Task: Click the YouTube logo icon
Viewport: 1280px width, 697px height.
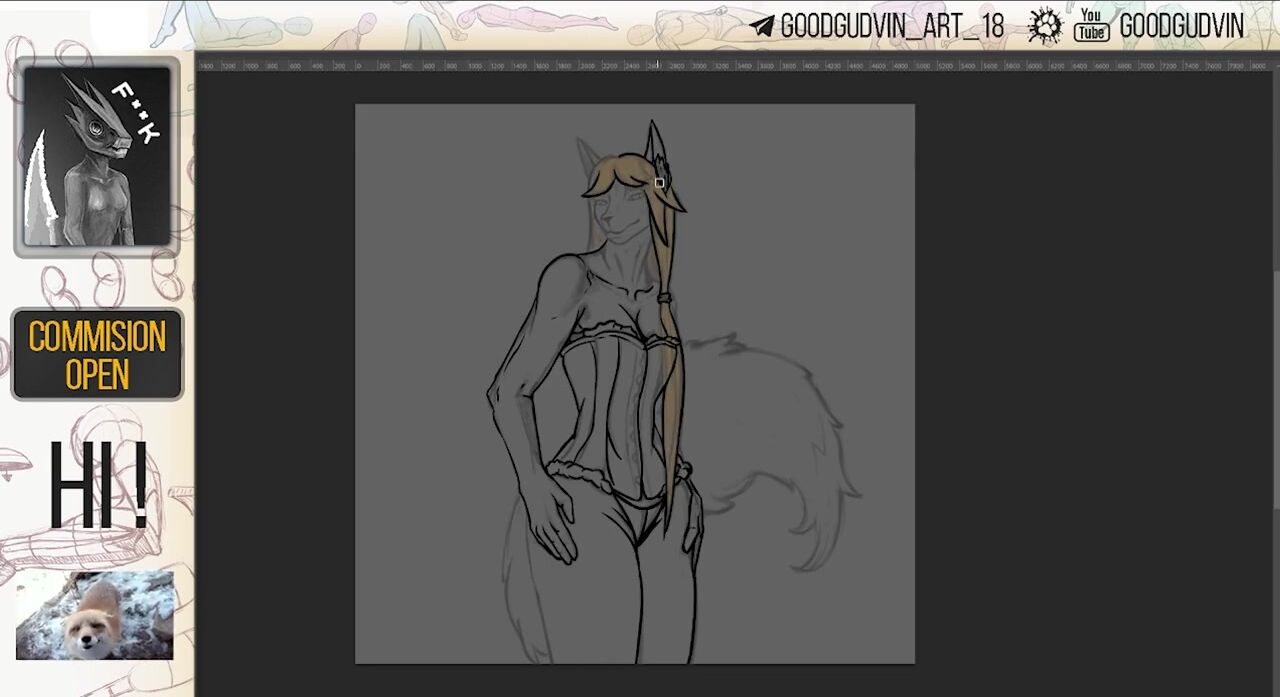Action: (1091, 27)
